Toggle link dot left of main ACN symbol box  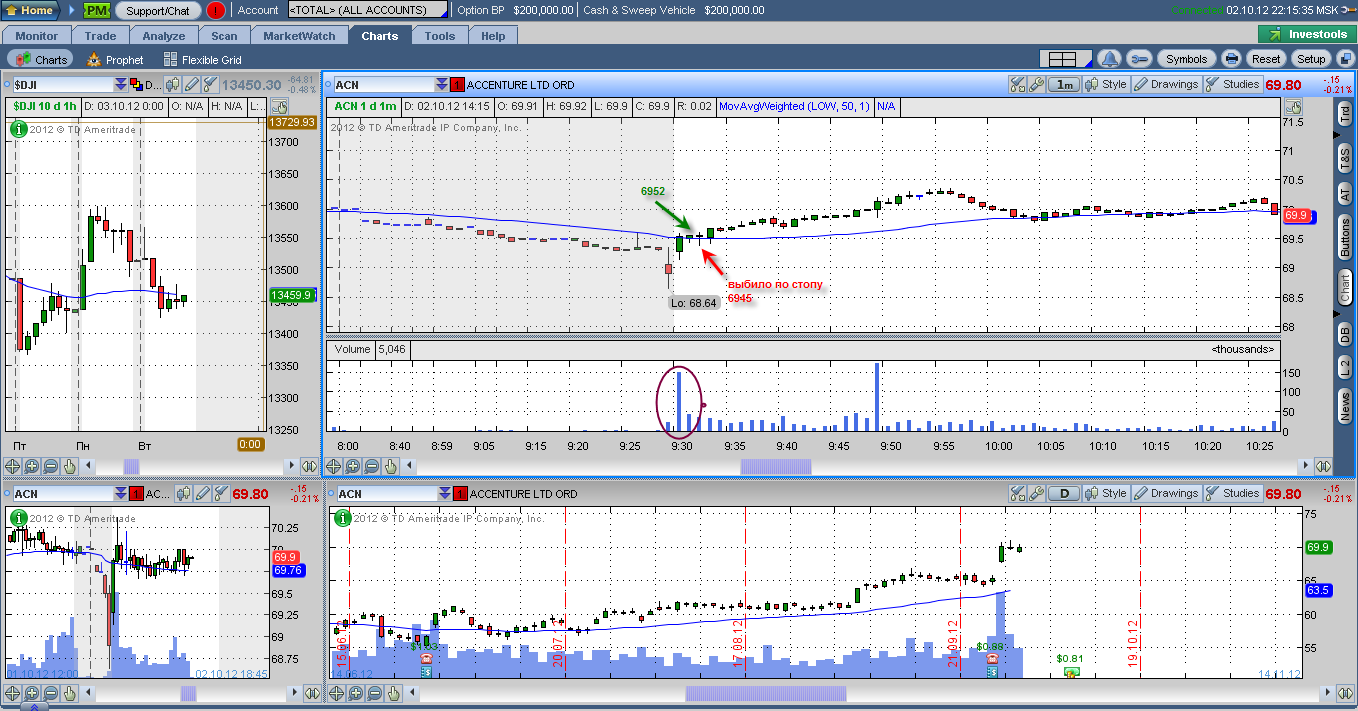point(328,85)
